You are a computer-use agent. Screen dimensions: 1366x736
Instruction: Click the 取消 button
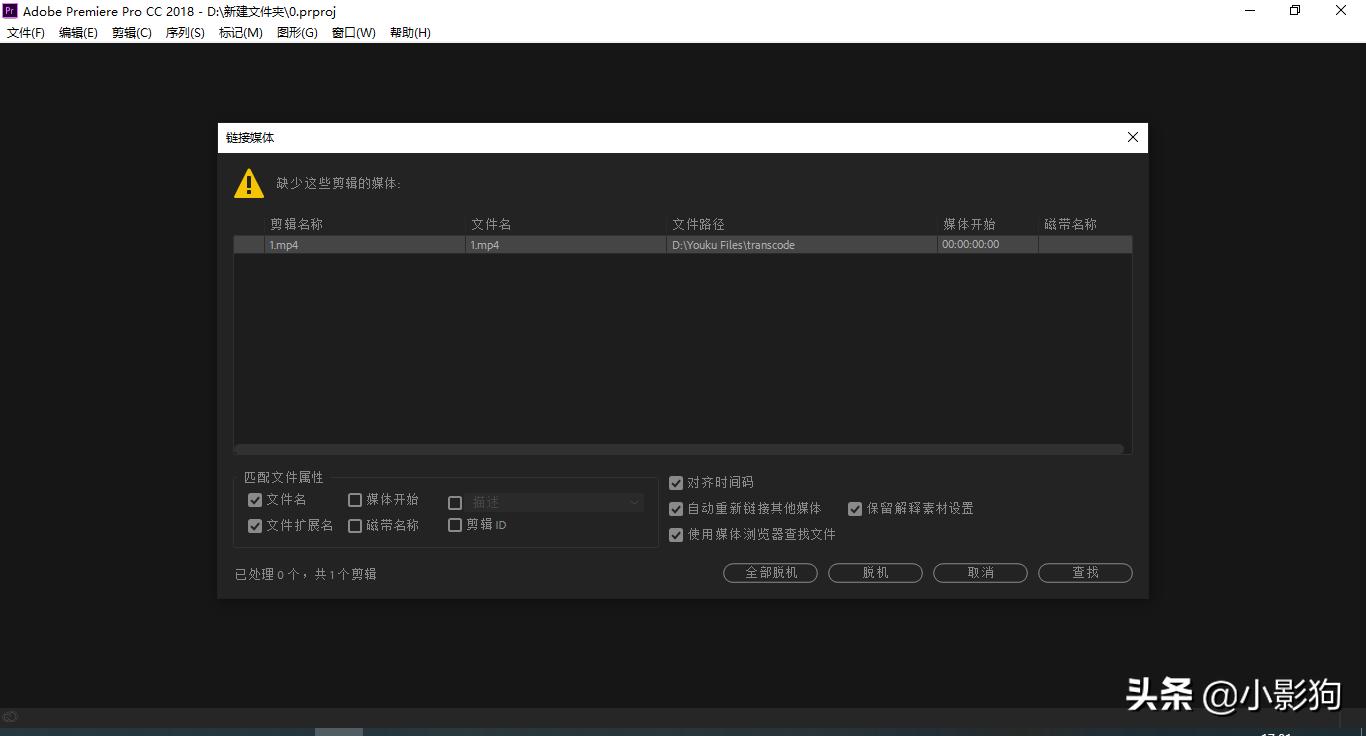[980, 573]
